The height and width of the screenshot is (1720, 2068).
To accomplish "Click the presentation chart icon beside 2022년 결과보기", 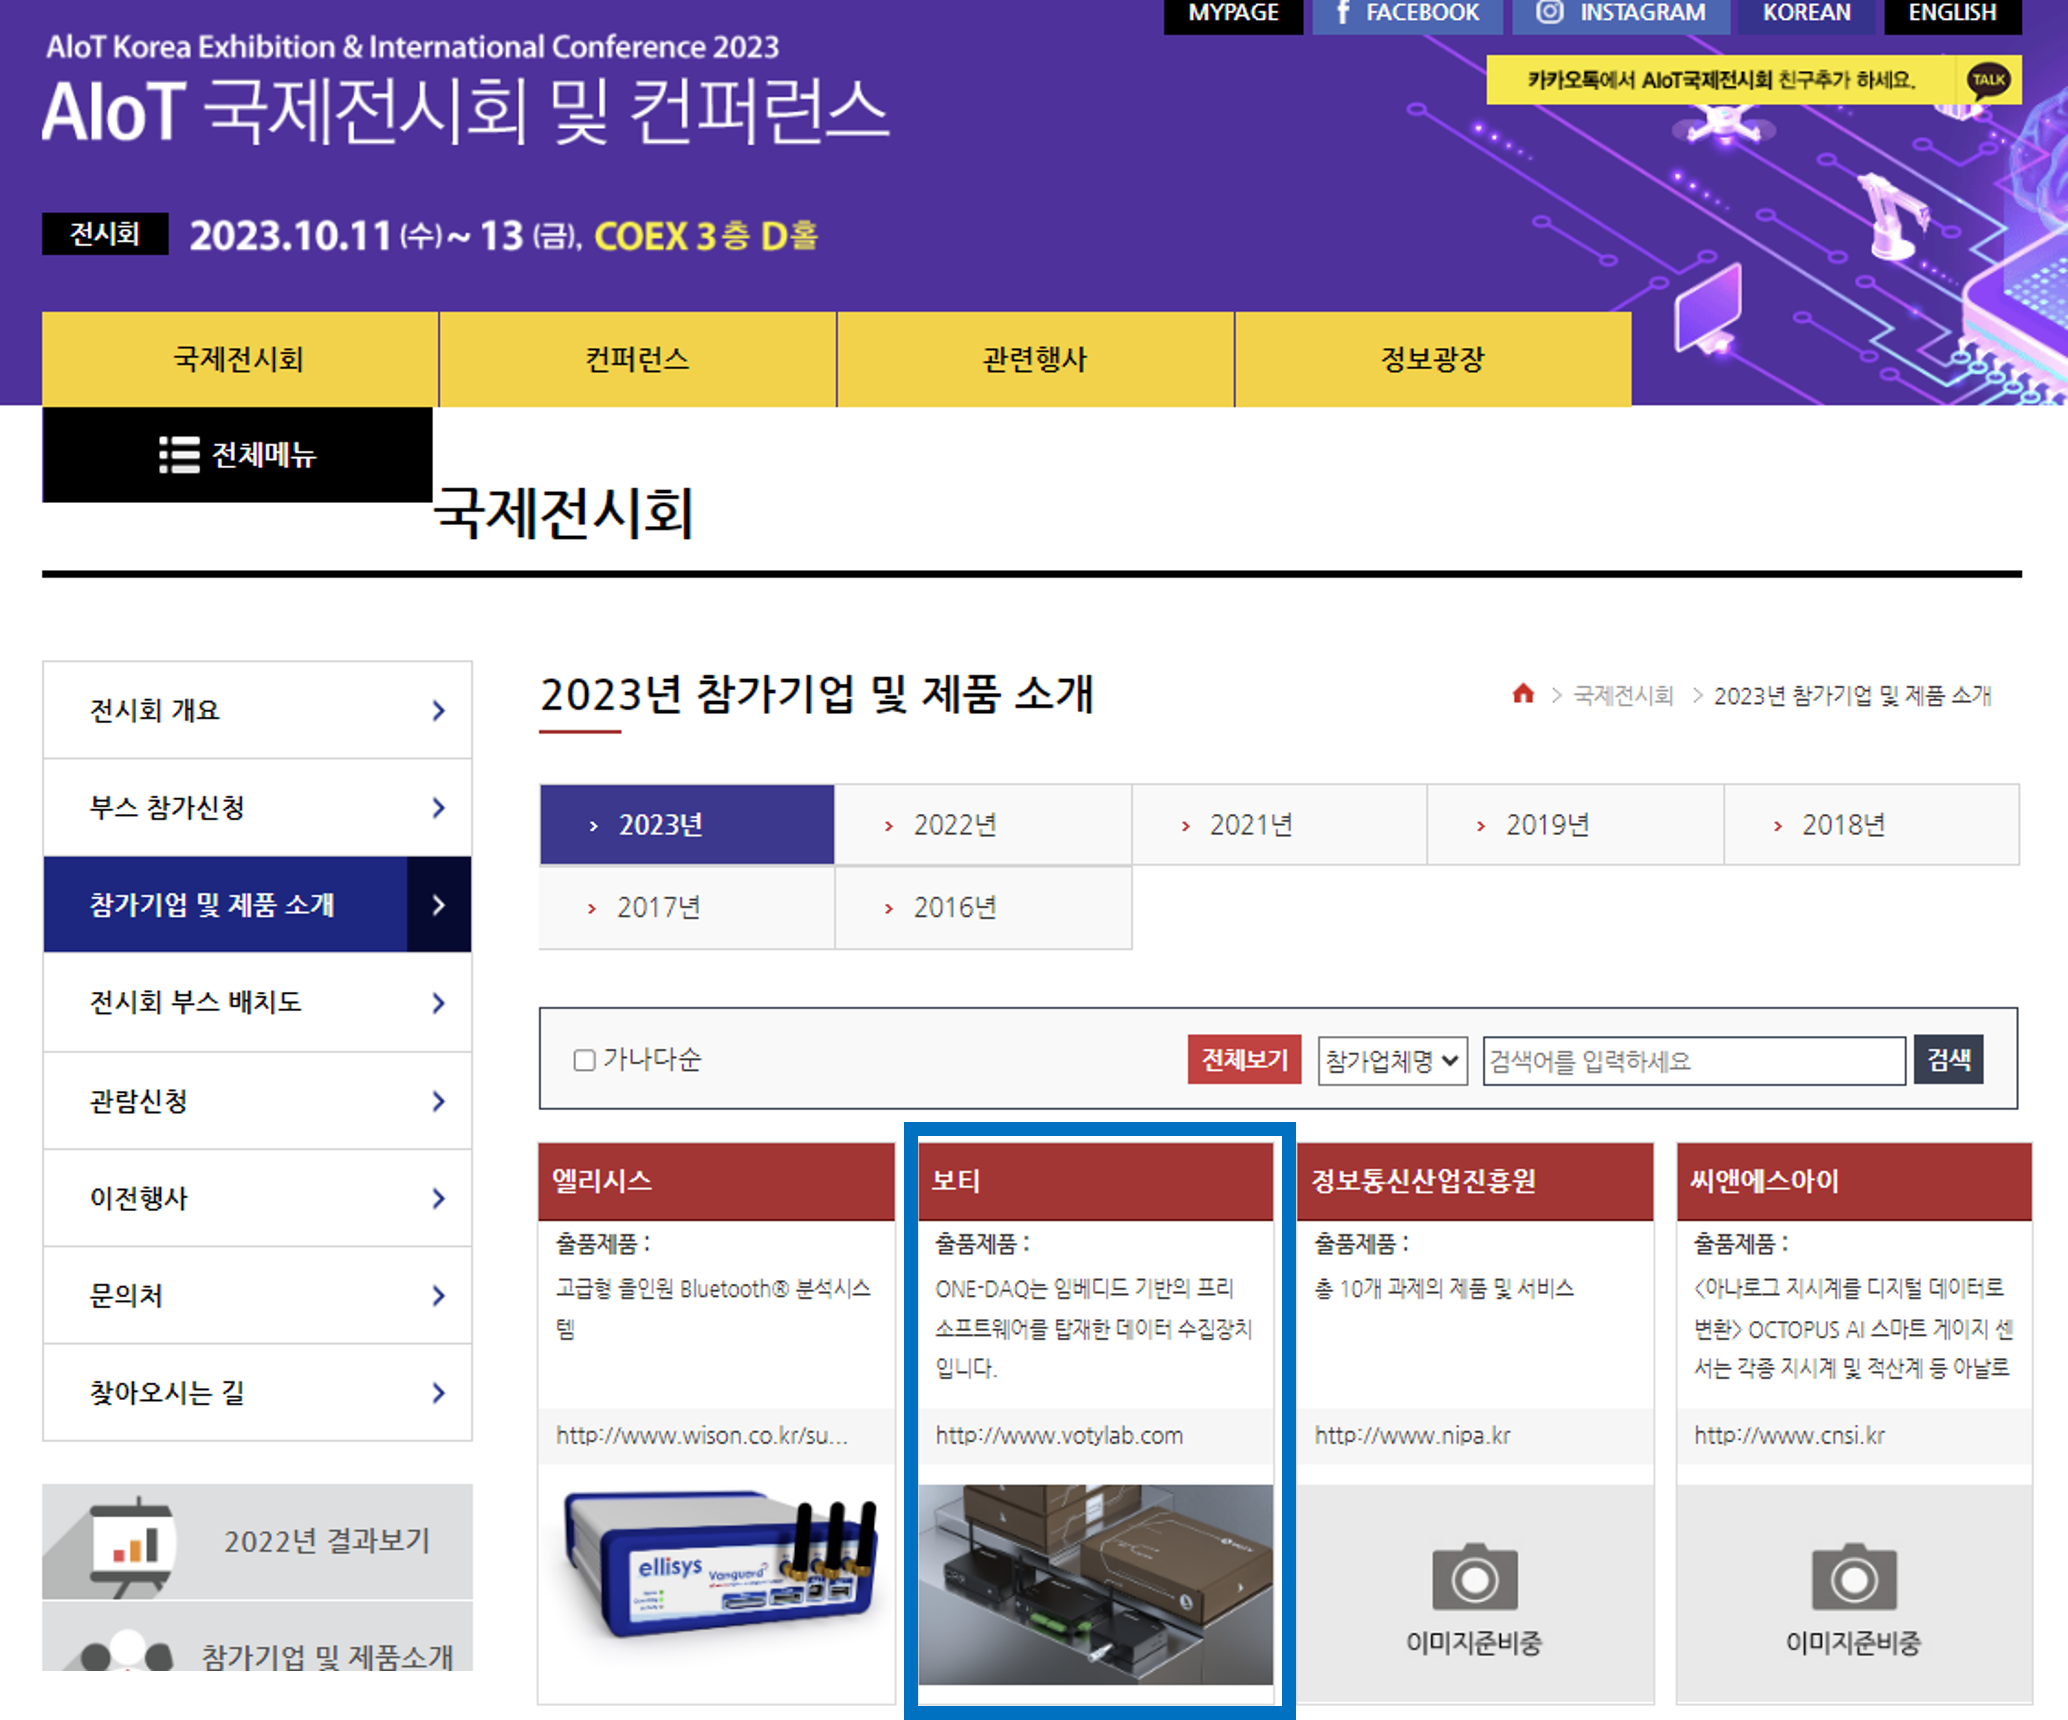I will pyautogui.click(x=134, y=1545).
